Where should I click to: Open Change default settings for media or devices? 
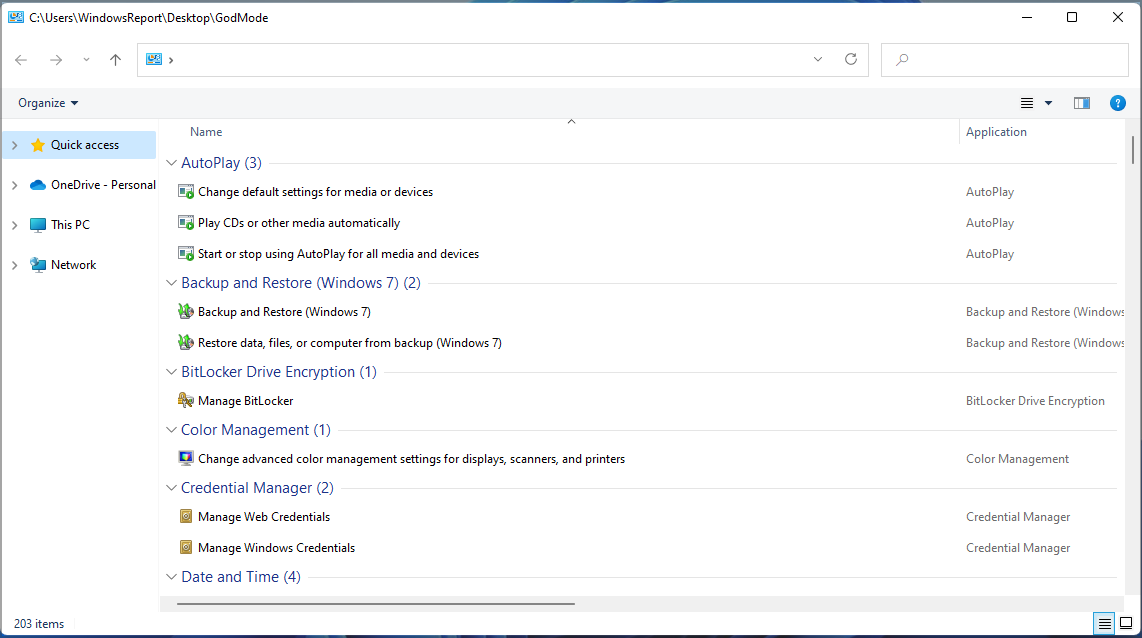pos(315,192)
